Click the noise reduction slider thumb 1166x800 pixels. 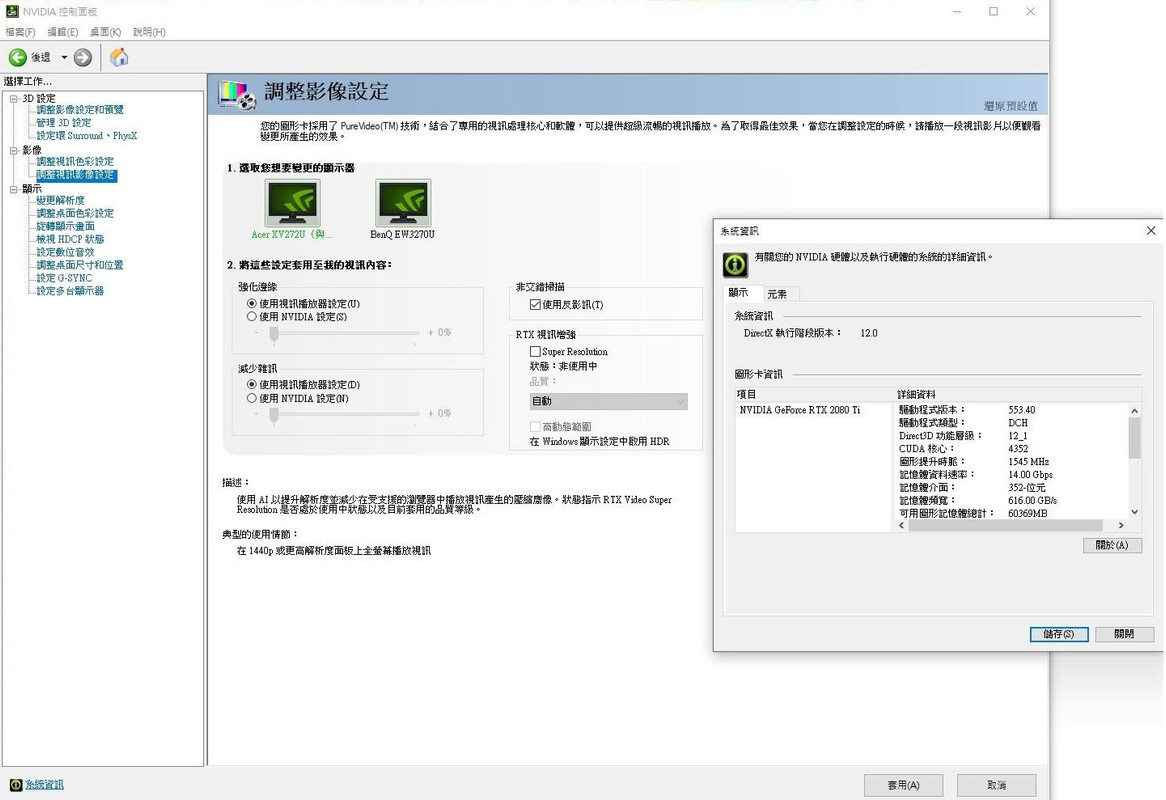tap(274, 416)
